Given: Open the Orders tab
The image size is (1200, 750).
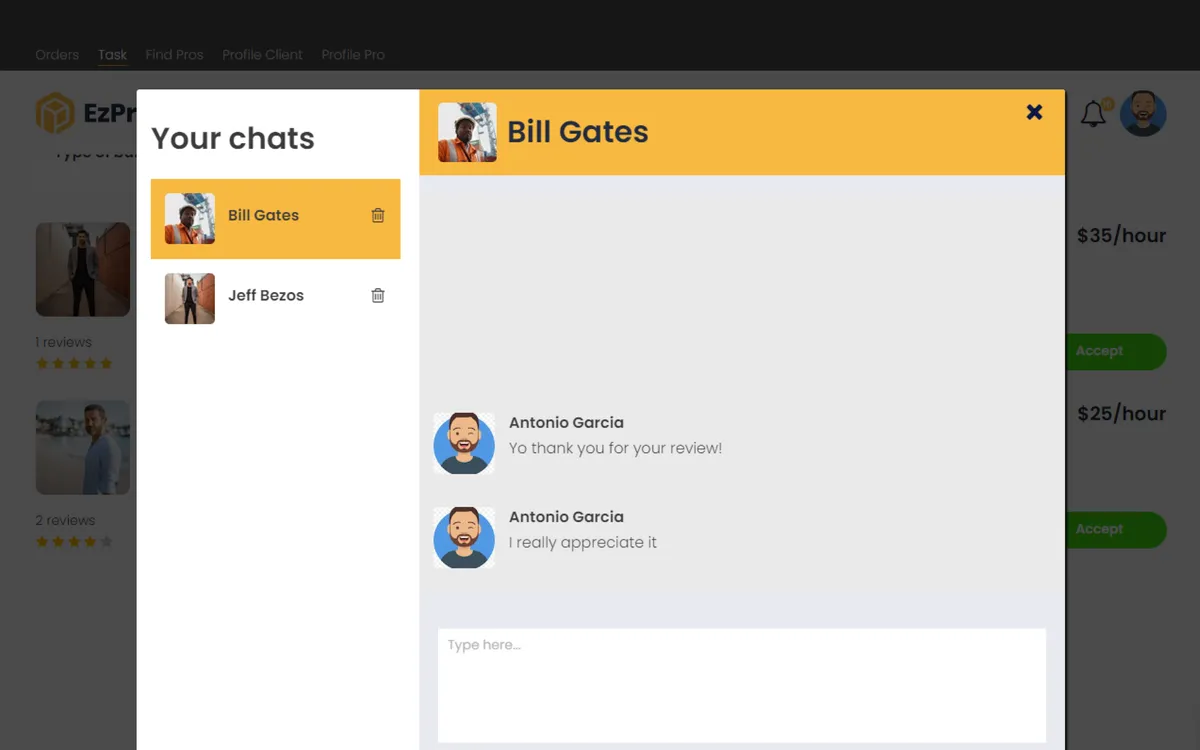Looking at the screenshot, I should point(57,55).
